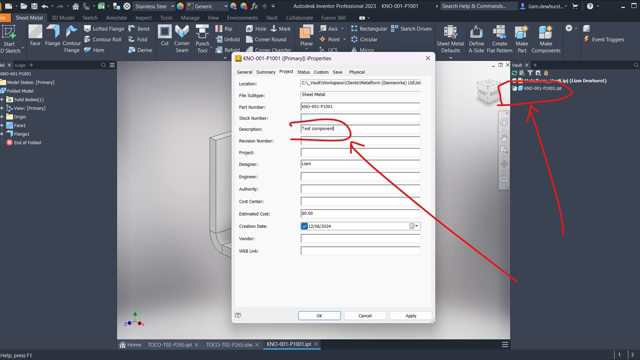640x360 pixels.
Task: Click Make Components
Action: pos(546,39)
